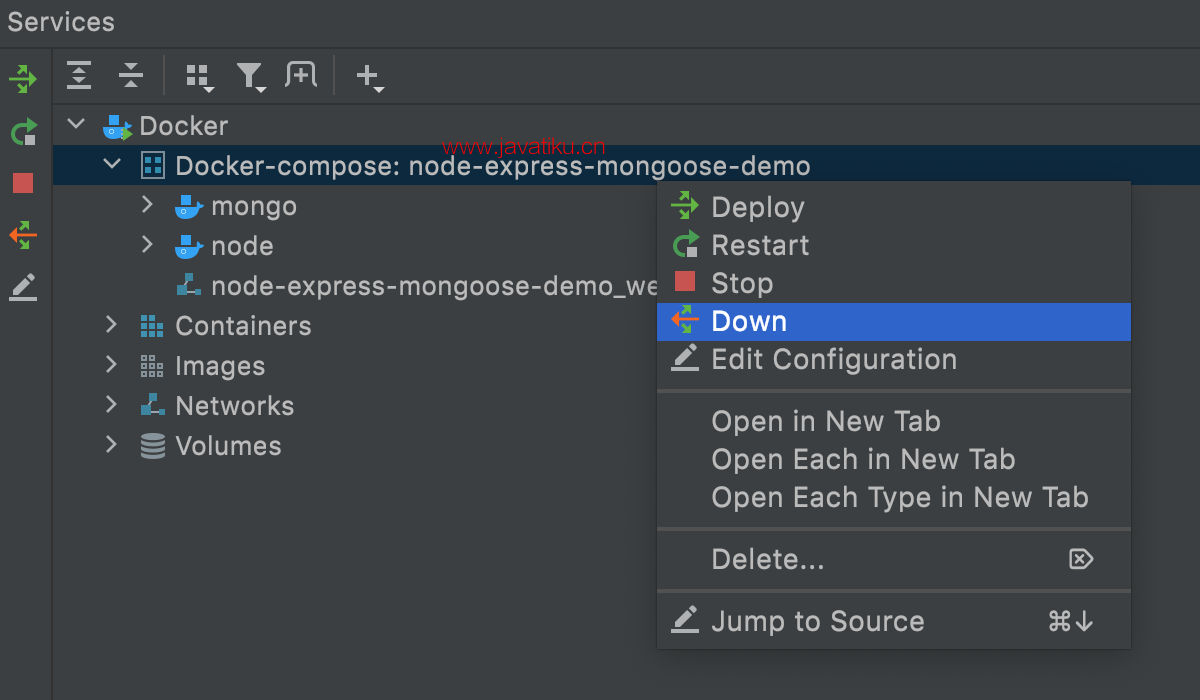Open the Add Service plus dropdown
The width and height of the screenshot is (1200, 700).
click(370, 77)
